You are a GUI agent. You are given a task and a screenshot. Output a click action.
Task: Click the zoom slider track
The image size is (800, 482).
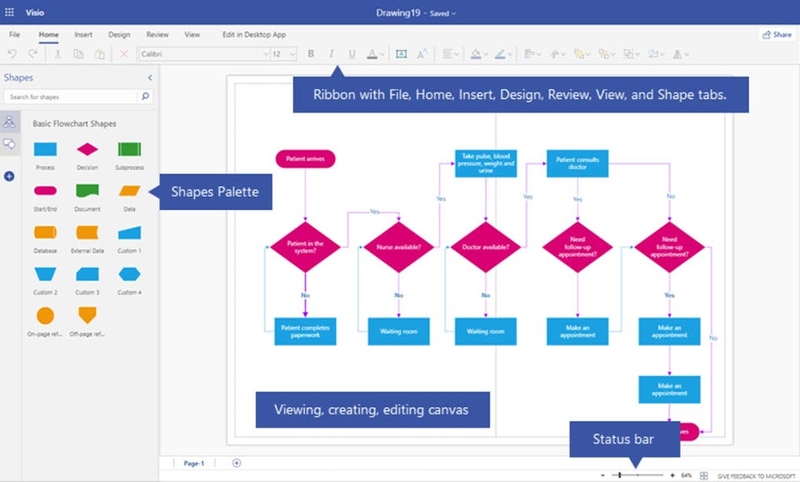tap(638, 475)
